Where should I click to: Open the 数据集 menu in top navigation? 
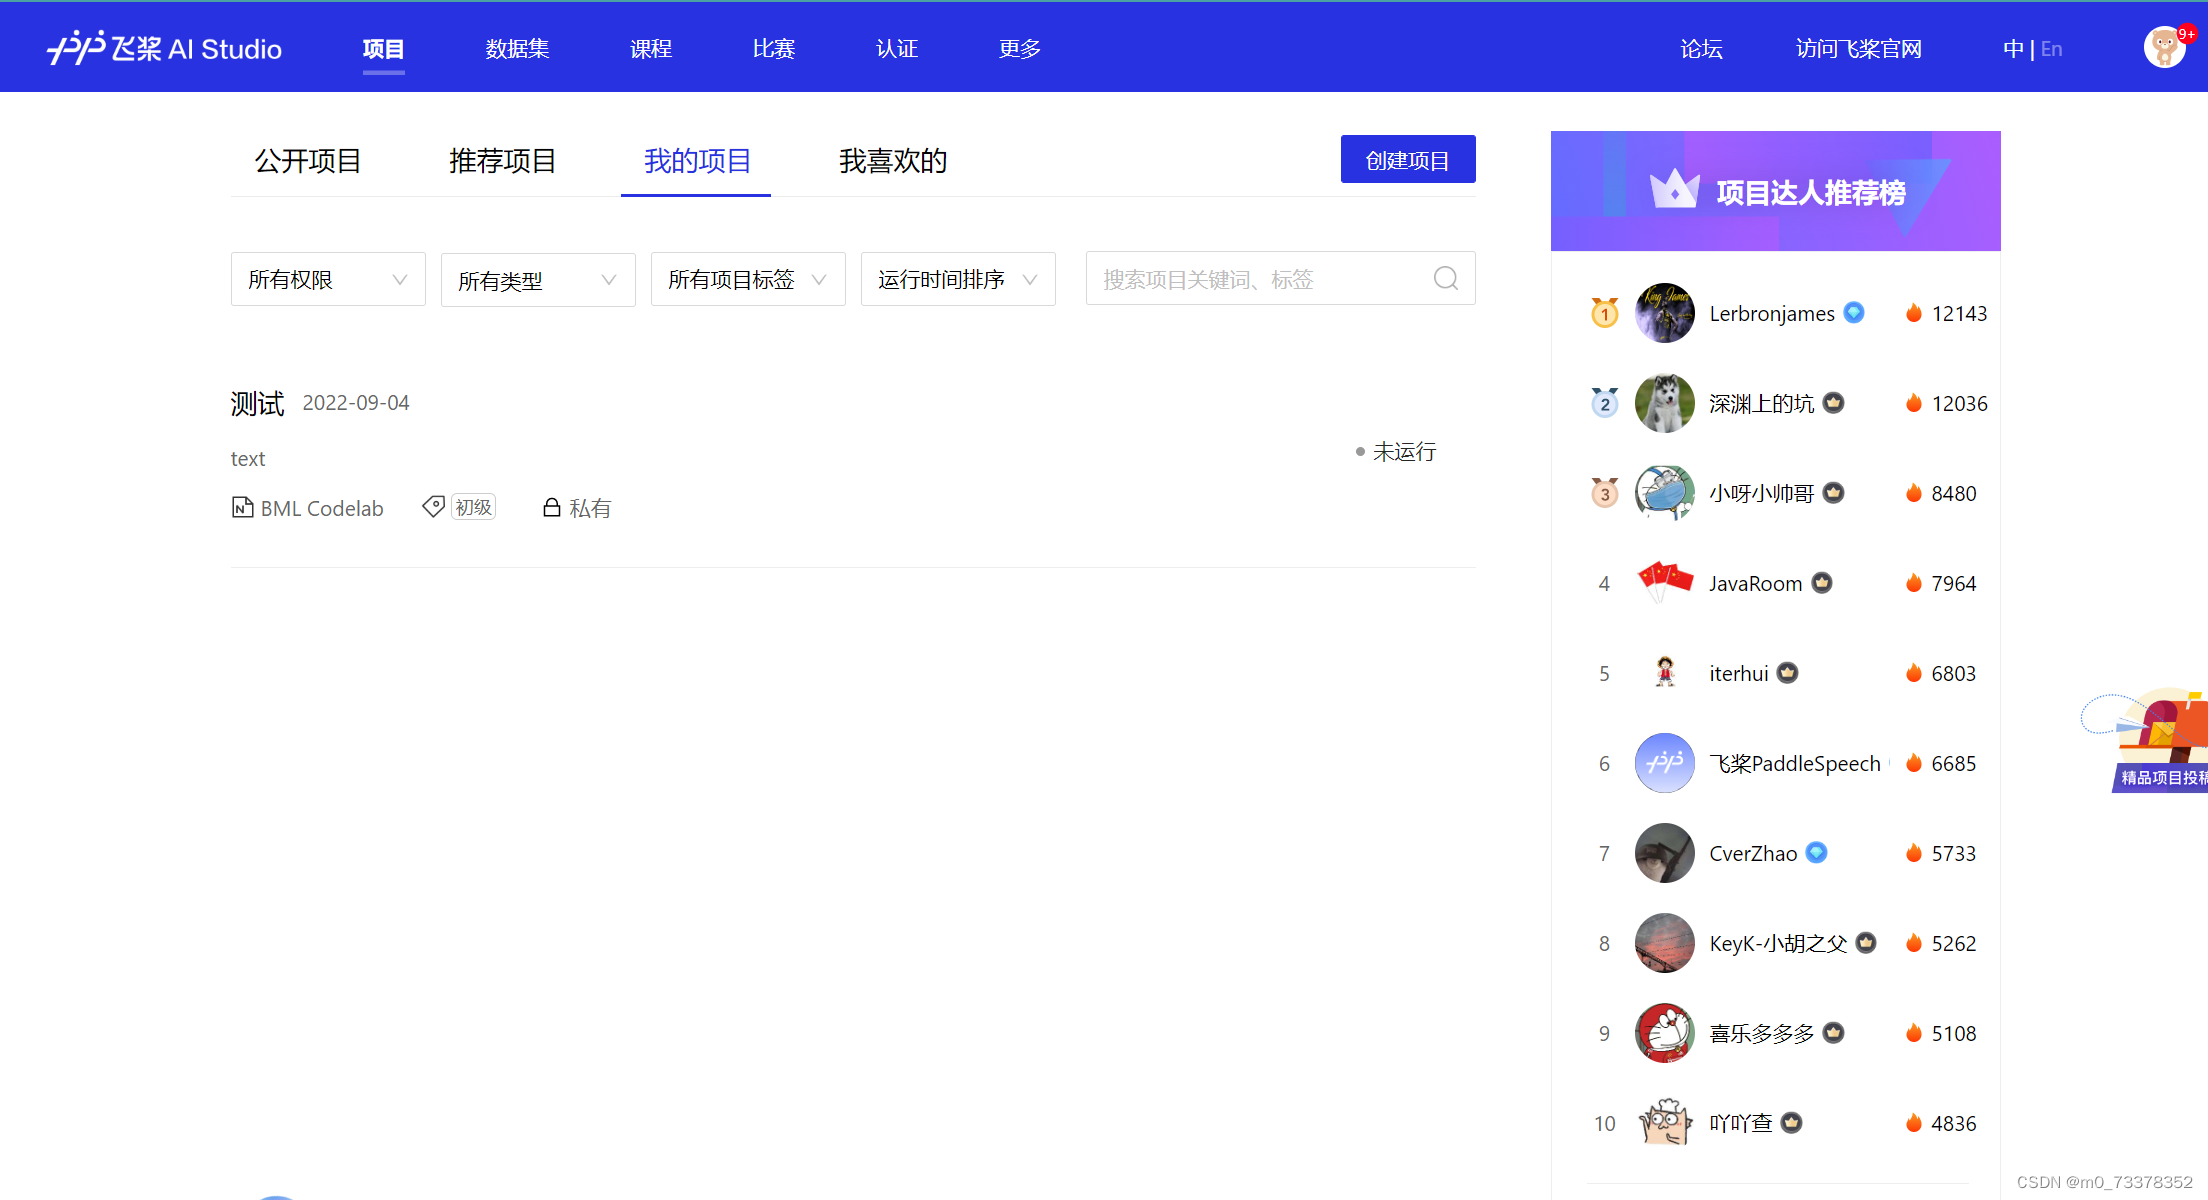tap(517, 49)
